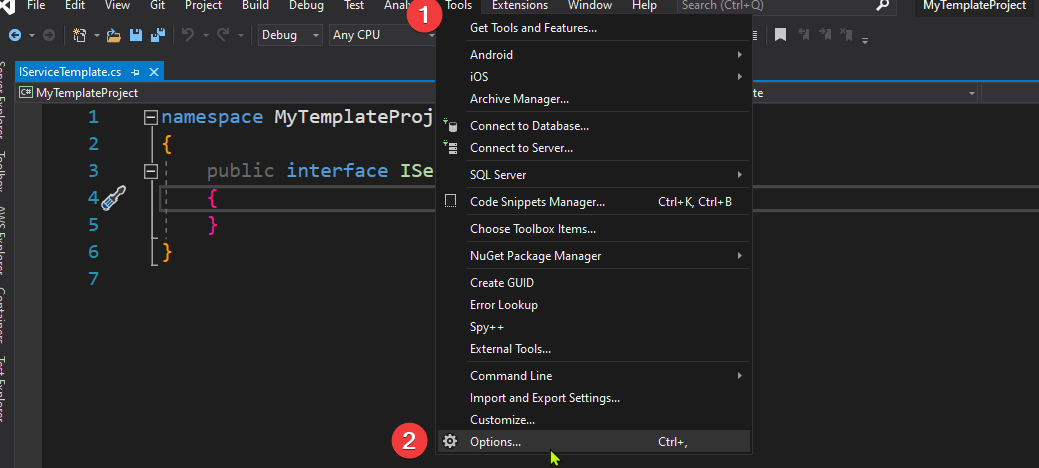
Task: Open the Build menu
Action: [x=255, y=5]
